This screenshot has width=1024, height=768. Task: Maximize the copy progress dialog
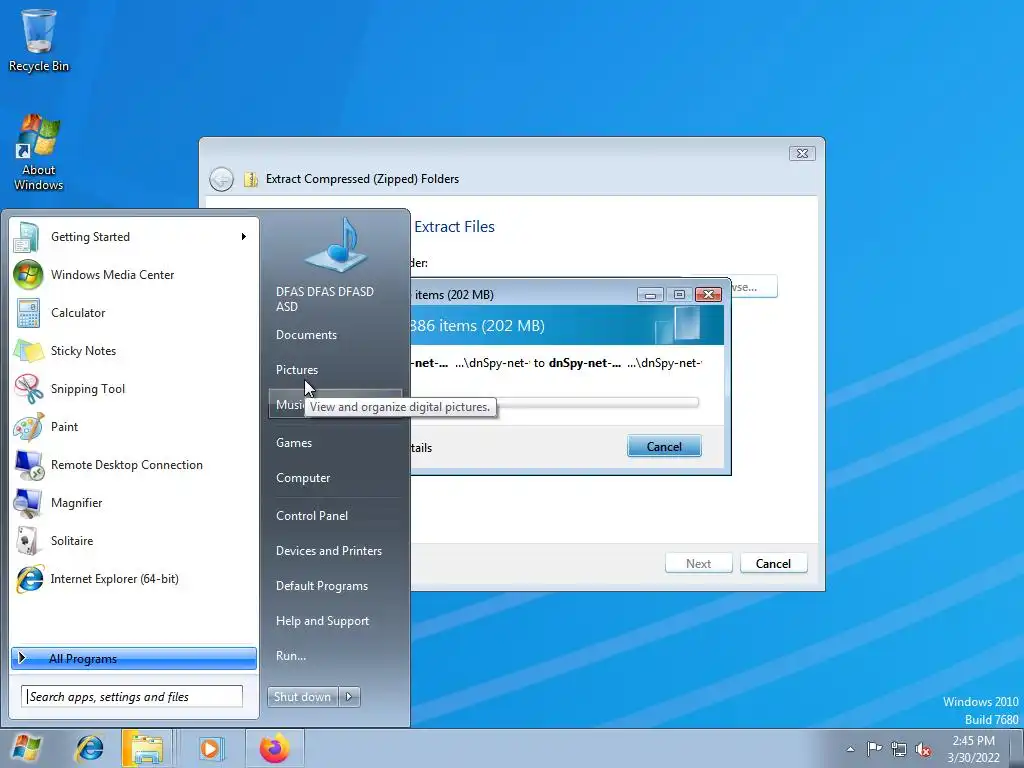pyautogui.click(x=679, y=295)
